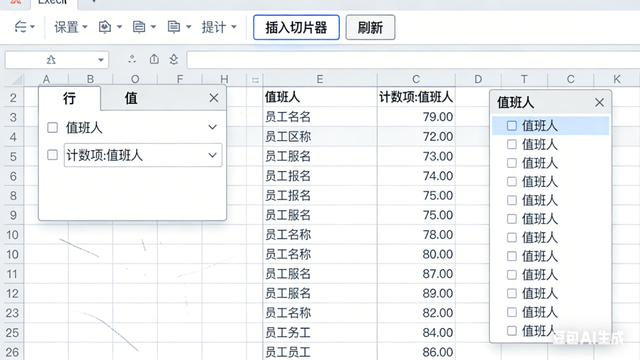
Task: Click the 插入切片器 button
Action: (296, 27)
